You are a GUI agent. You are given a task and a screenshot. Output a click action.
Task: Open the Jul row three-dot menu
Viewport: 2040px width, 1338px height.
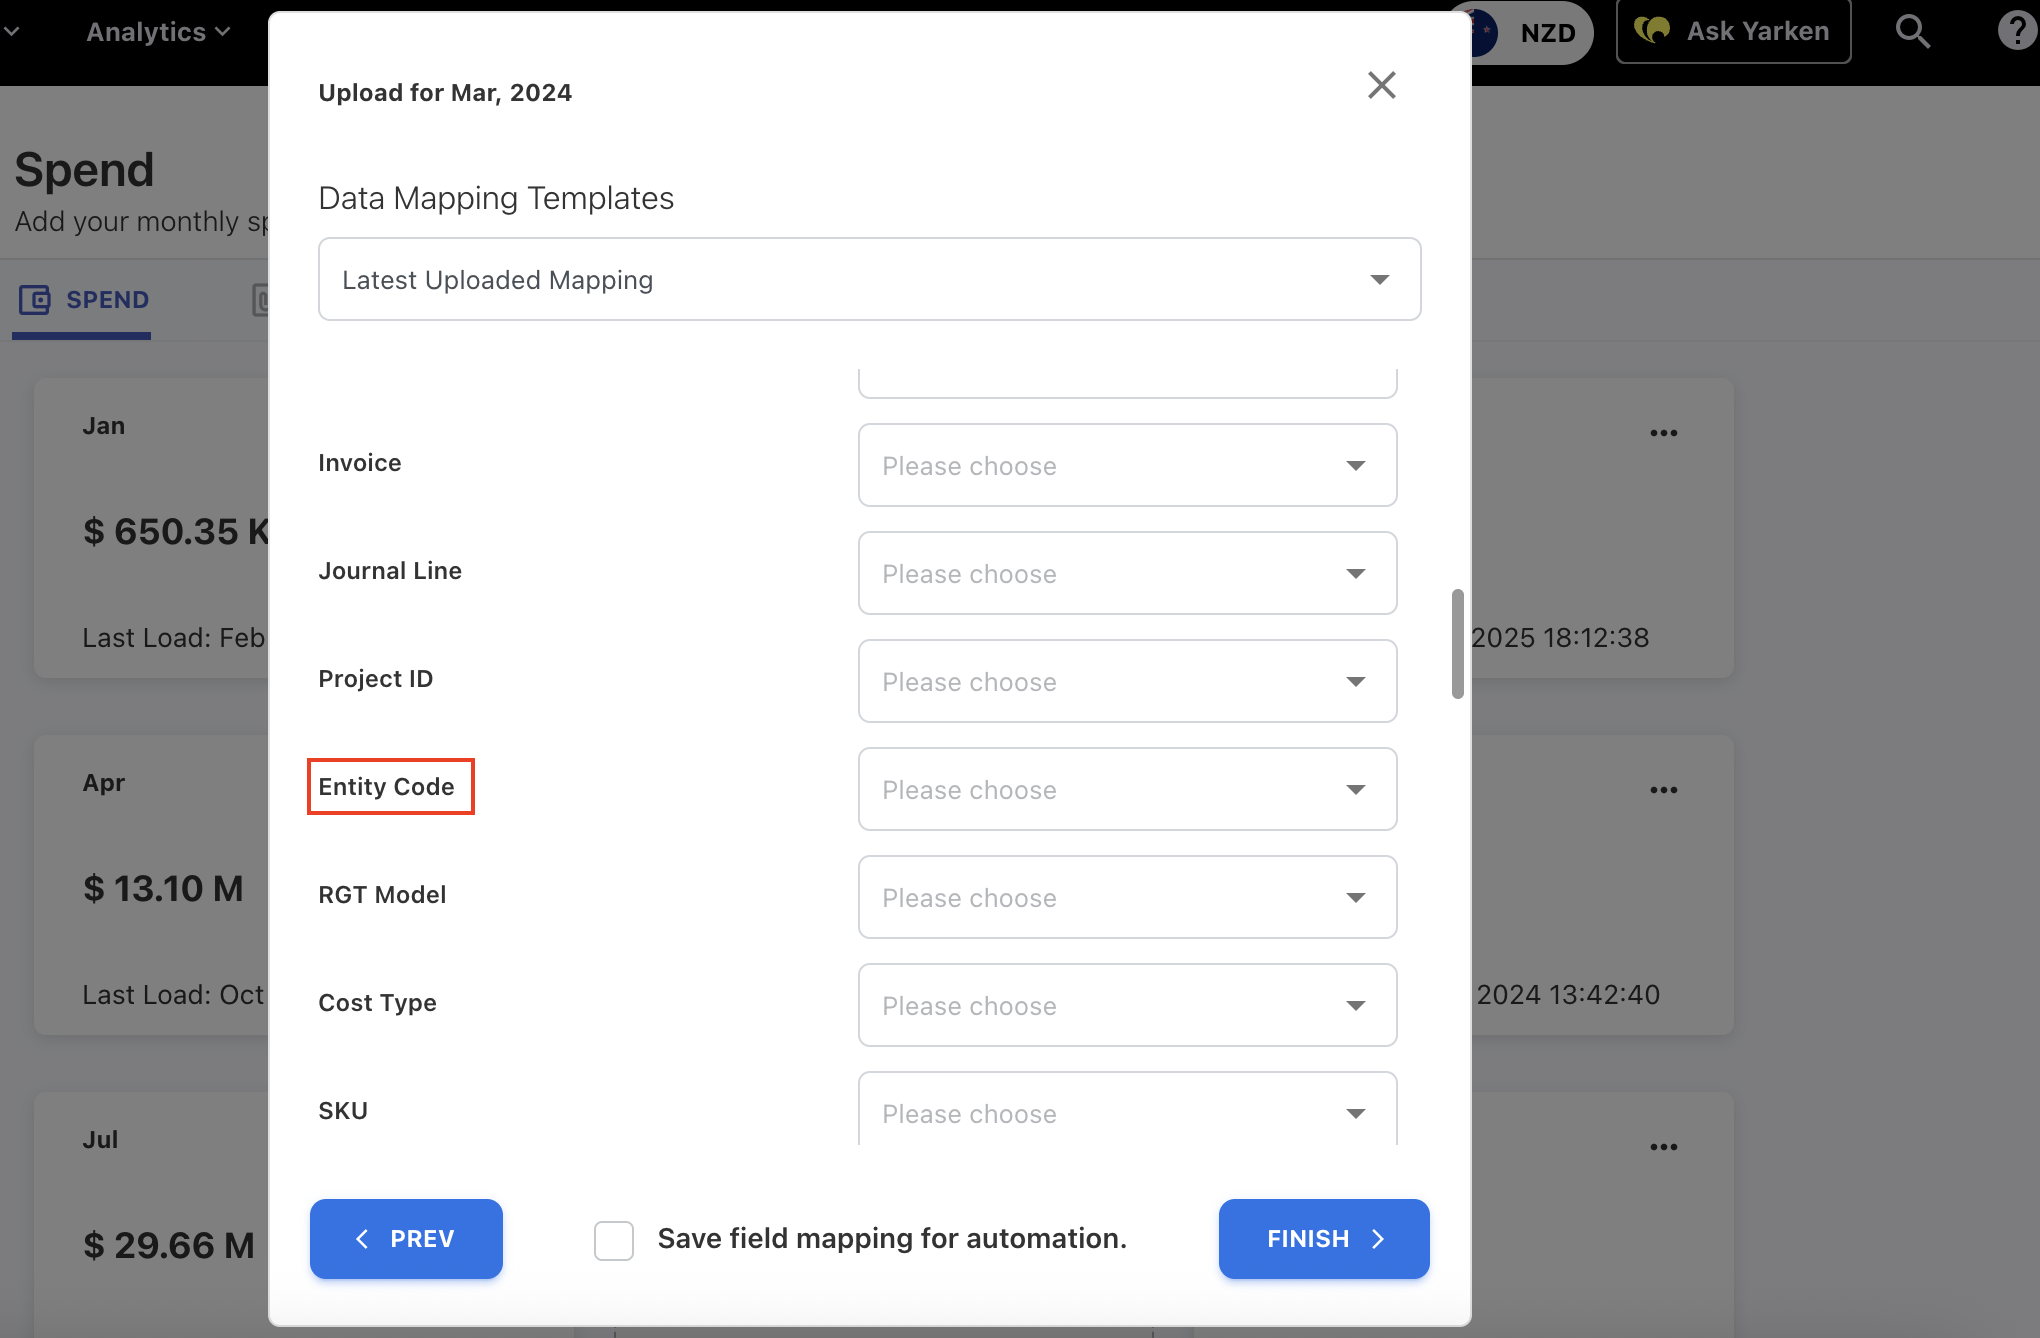tap(1663, 1147)
